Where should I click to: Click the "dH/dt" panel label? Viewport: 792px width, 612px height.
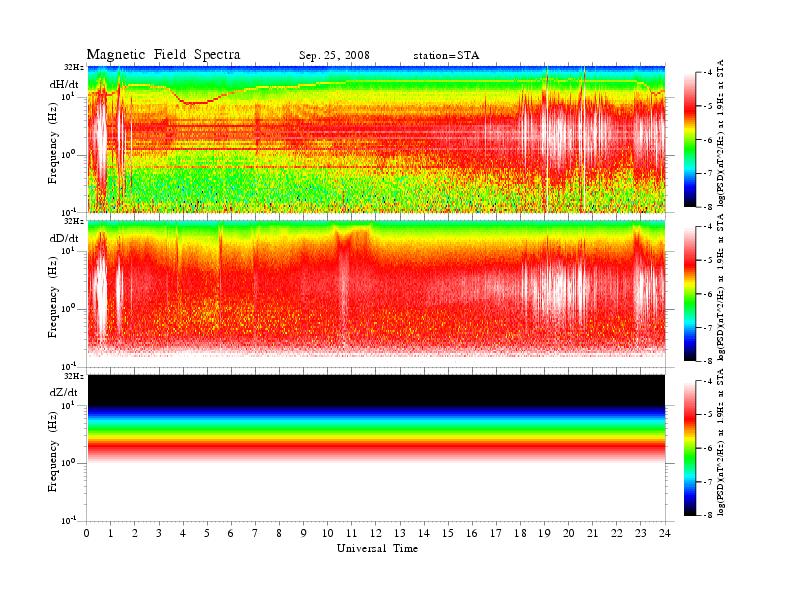[64, 85]
